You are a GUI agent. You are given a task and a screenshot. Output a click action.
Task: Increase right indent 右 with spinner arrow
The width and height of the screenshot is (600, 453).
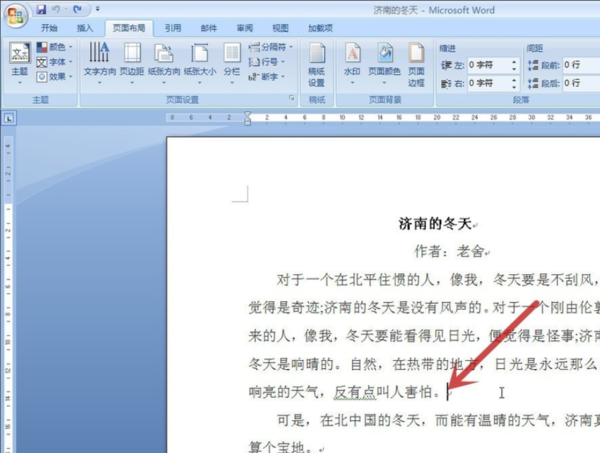(514, 80)
